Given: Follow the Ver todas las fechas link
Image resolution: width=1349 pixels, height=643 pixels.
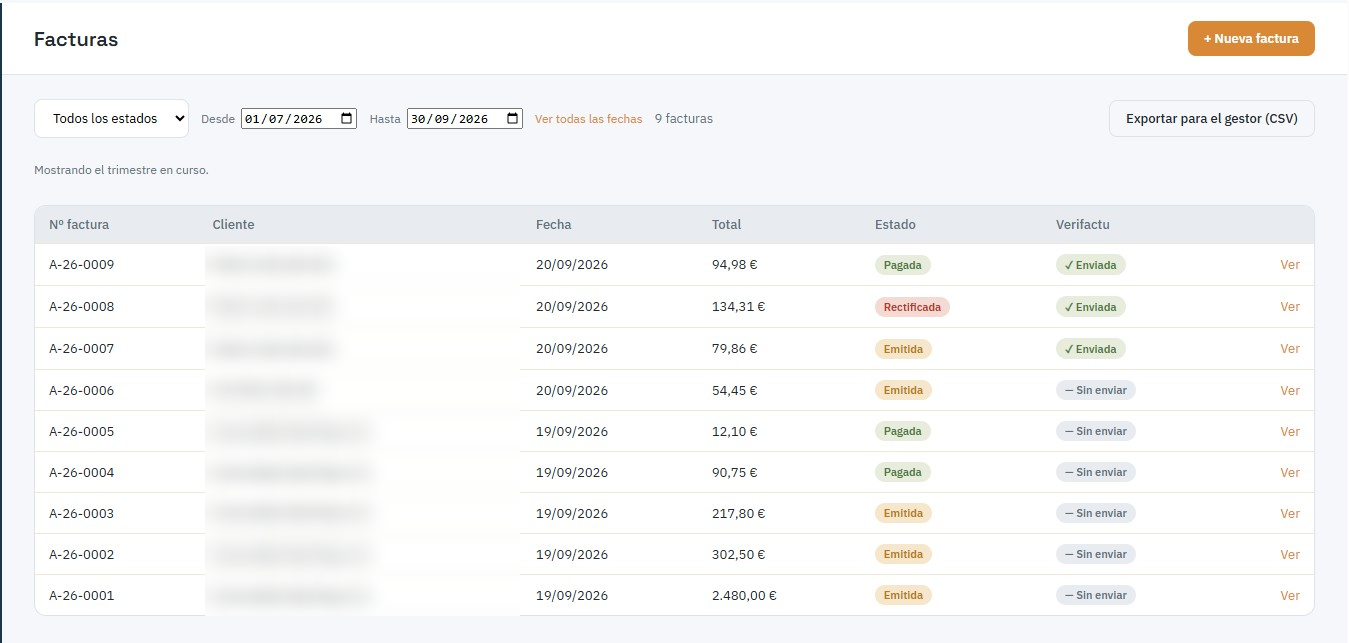Looking at the screenshot, I should pos(588,119).
